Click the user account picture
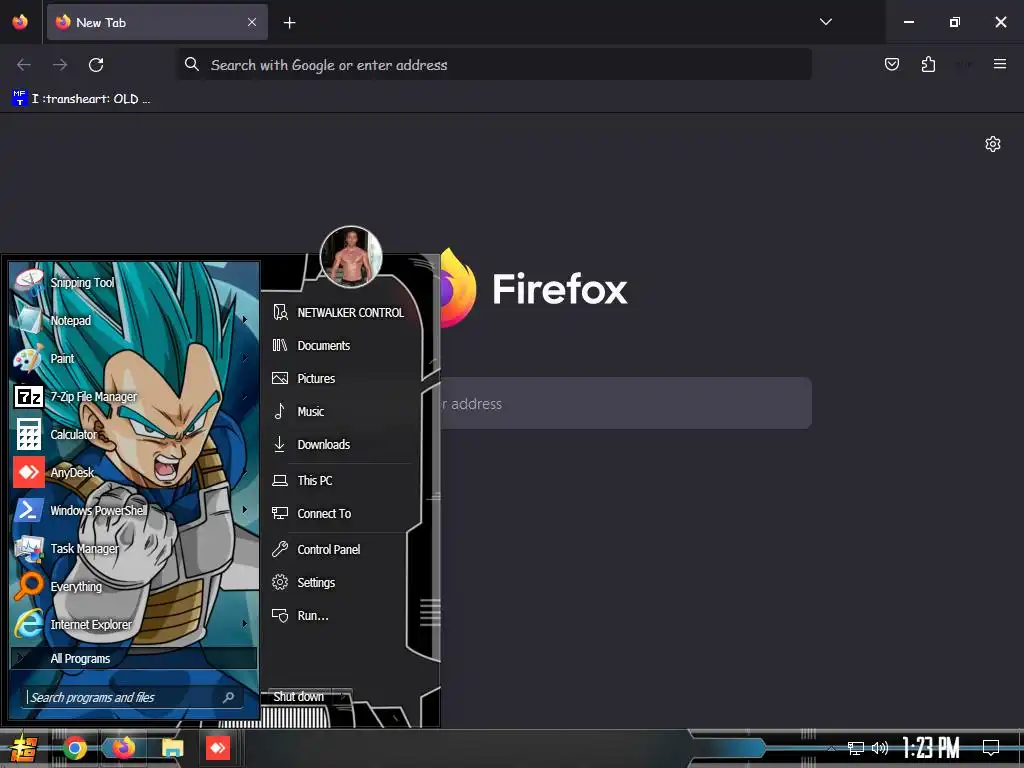1024x768 pixels. (351, 257)
